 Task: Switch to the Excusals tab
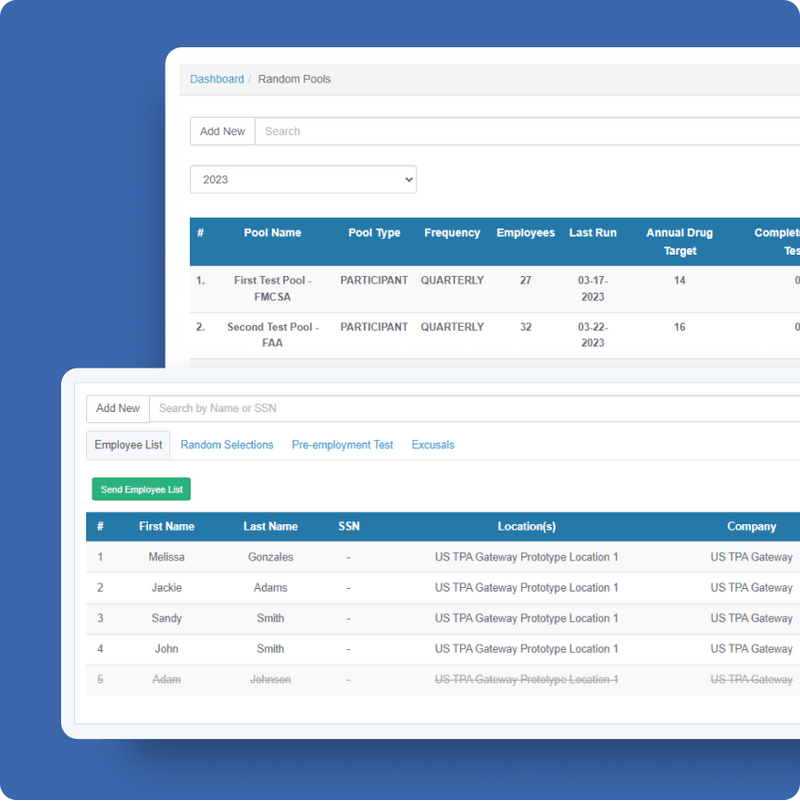(433, 445)
